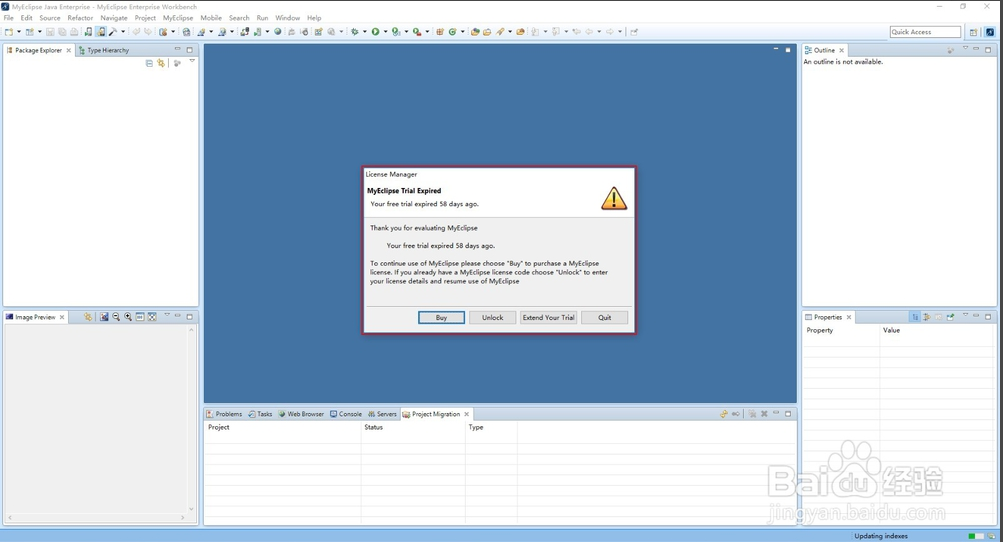Viewport: 1003px width, 542px height.
Task: Click Link with Editor icon in Image Preview
Action: click(x=88, y=317)
